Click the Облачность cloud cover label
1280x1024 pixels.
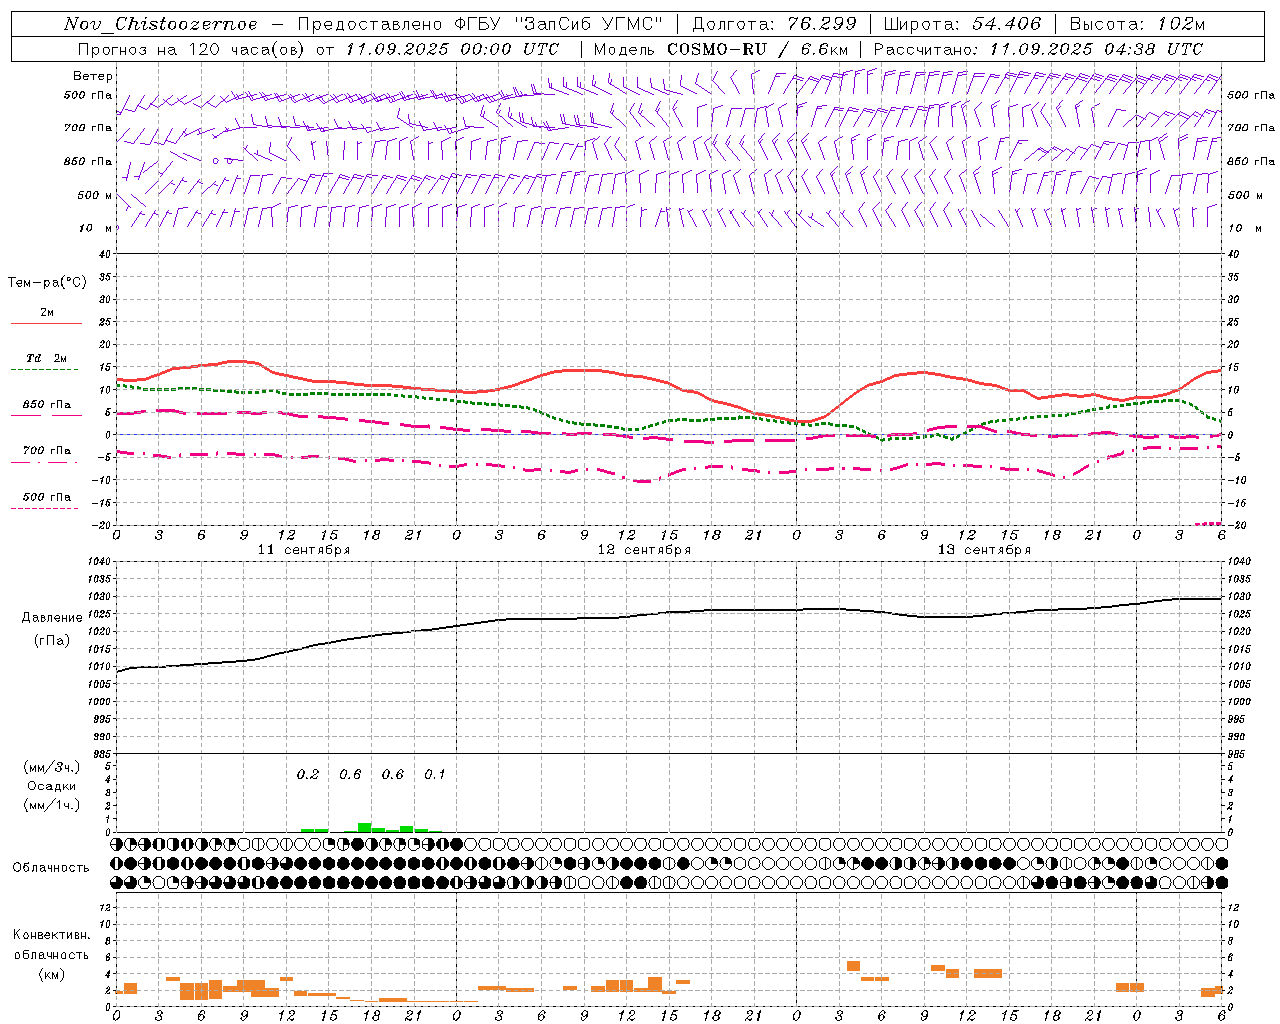point(51,868)
